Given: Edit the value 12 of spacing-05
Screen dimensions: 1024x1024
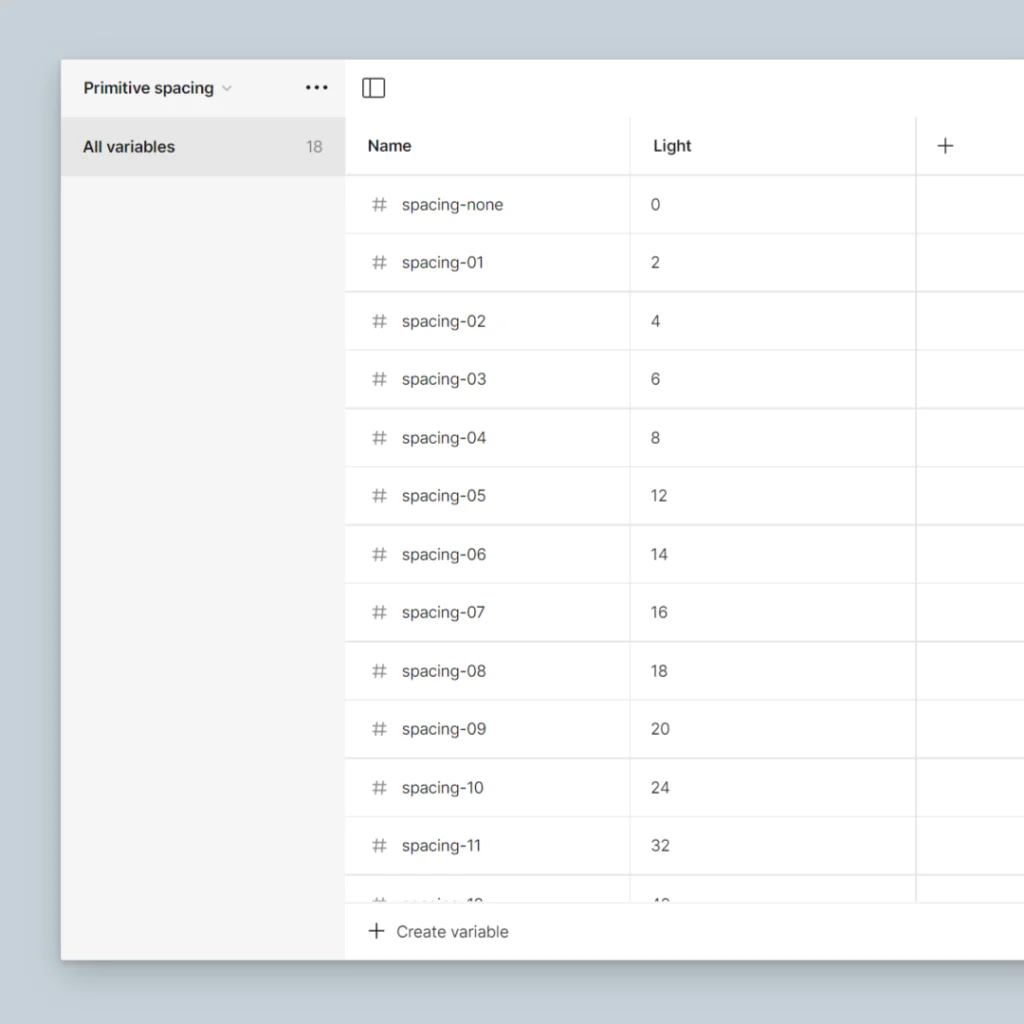Looking at the screenshot, I should click(659, 496).
